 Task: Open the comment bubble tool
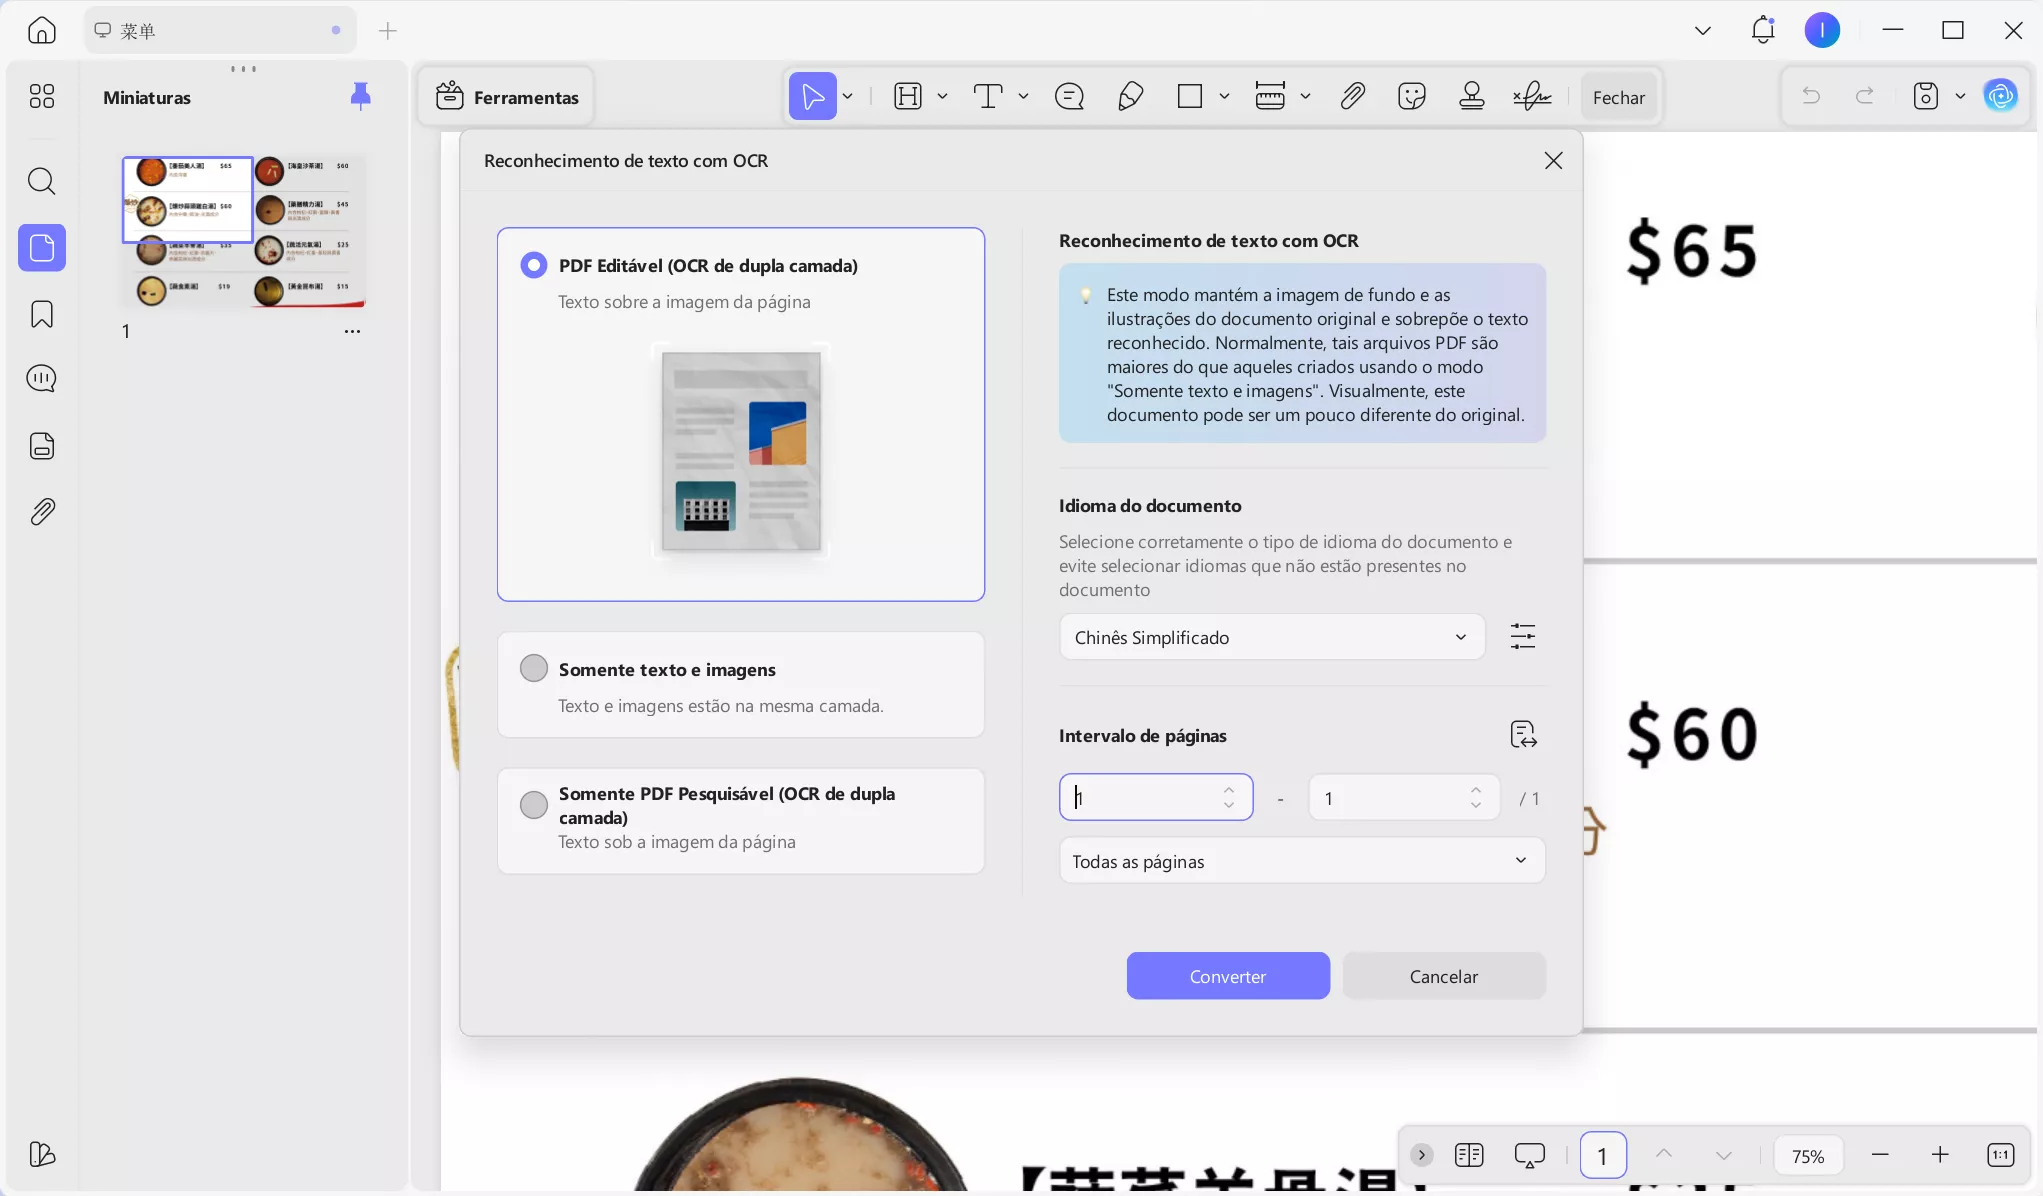coord(1069,97)
